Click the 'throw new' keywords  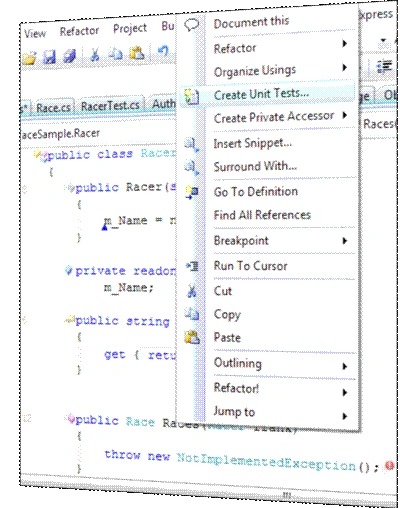click(137, 455)
